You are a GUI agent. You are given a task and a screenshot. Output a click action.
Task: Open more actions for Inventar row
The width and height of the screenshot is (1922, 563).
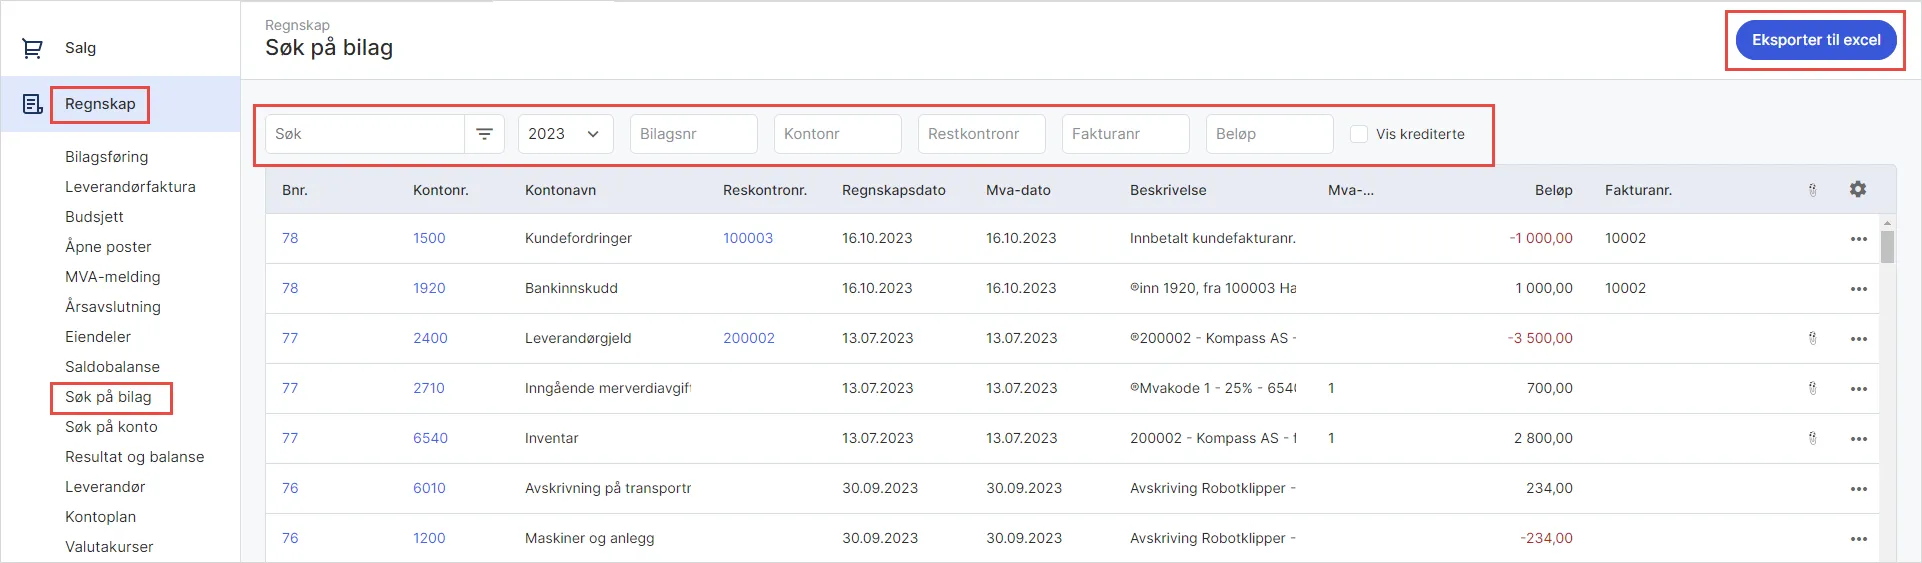1859,439
